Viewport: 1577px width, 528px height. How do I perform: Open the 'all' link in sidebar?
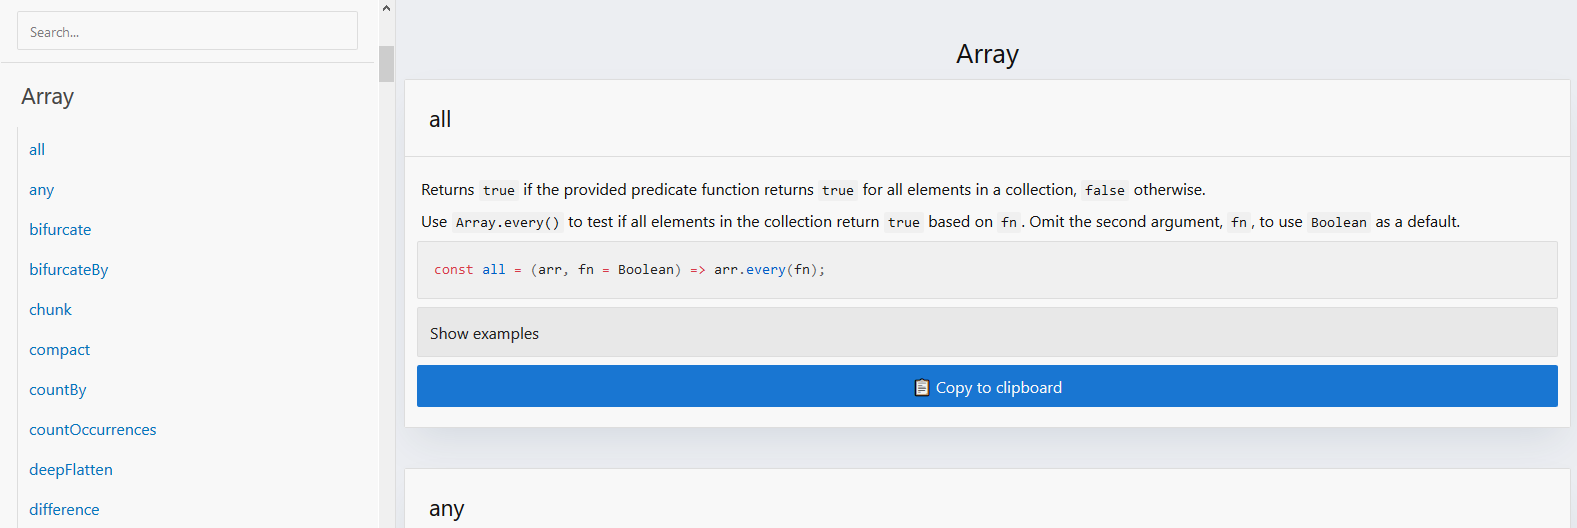click(x=37, y=150)
